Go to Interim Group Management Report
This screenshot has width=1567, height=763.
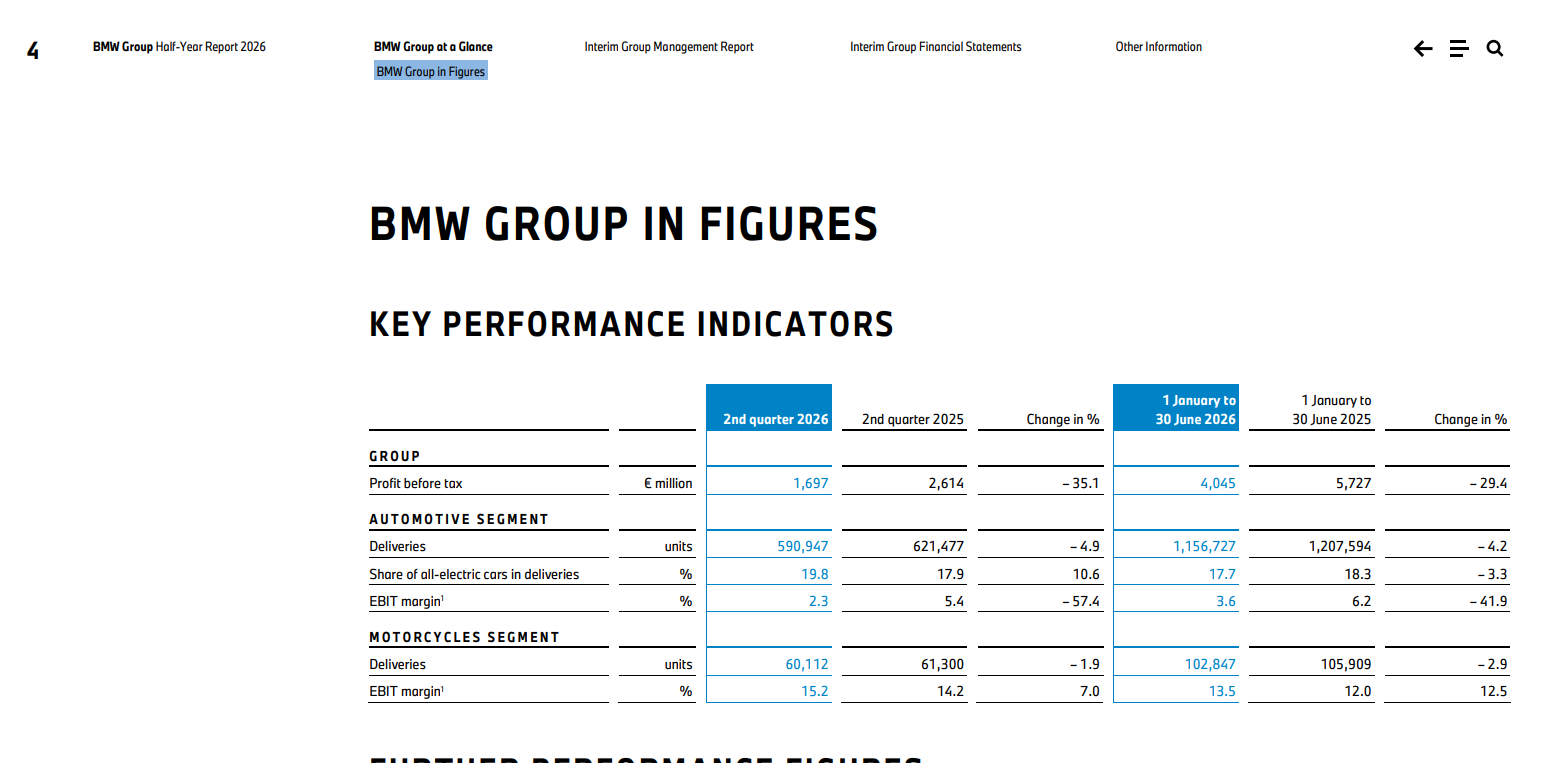(669, 47)
